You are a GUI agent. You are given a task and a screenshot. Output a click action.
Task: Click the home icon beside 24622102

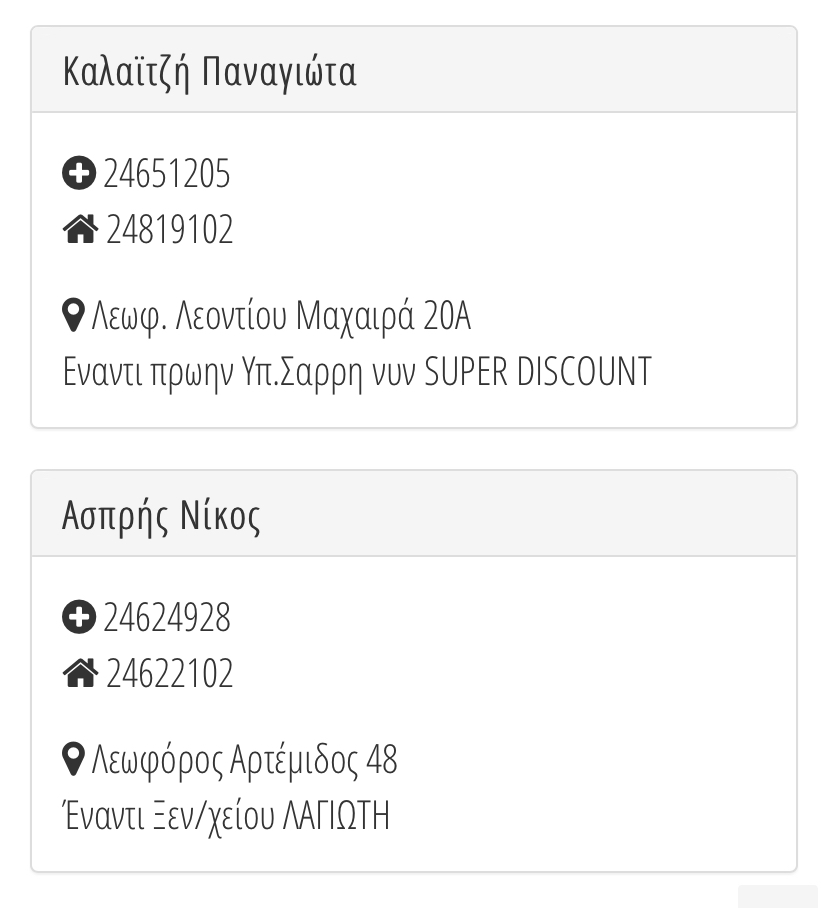[x=80, y=674]
